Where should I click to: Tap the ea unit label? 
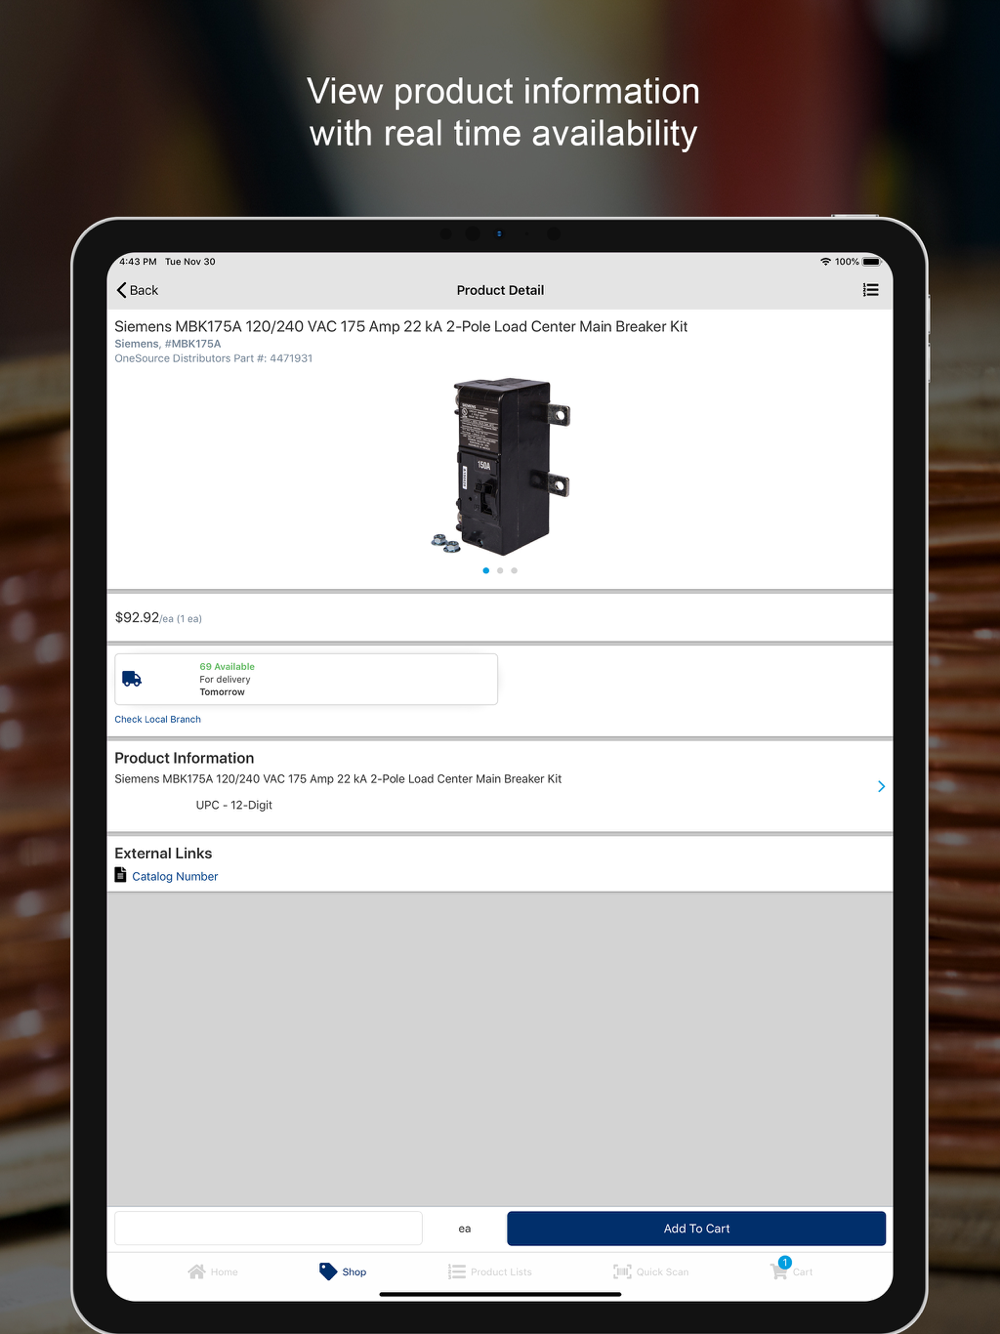pos(465,1229)
